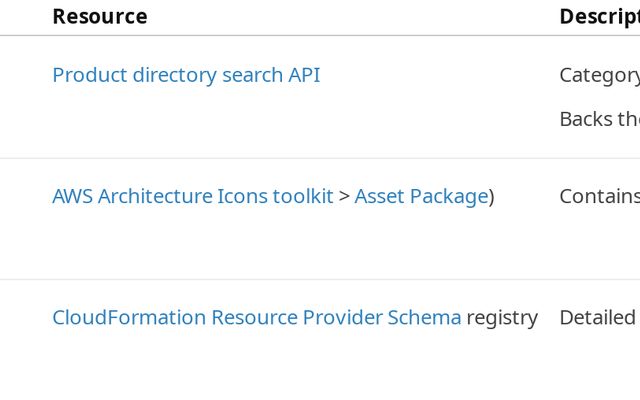Open the Product directory search API link
640x400 pixels.
pyautogui.click(x=186, y=75)
